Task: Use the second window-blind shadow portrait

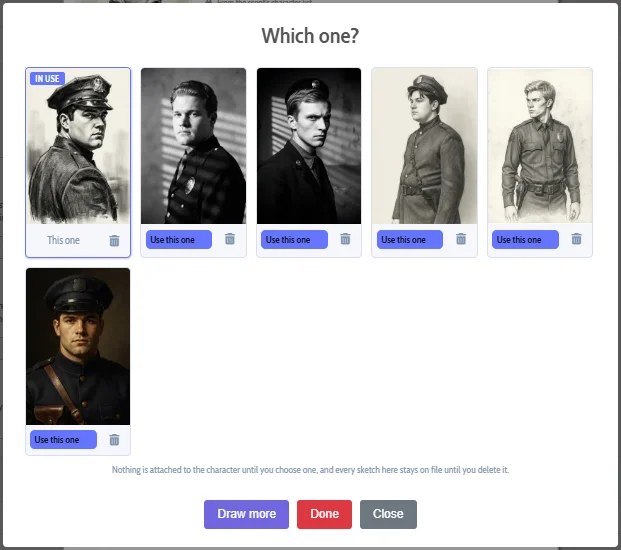Action: (x=179, y=240)
